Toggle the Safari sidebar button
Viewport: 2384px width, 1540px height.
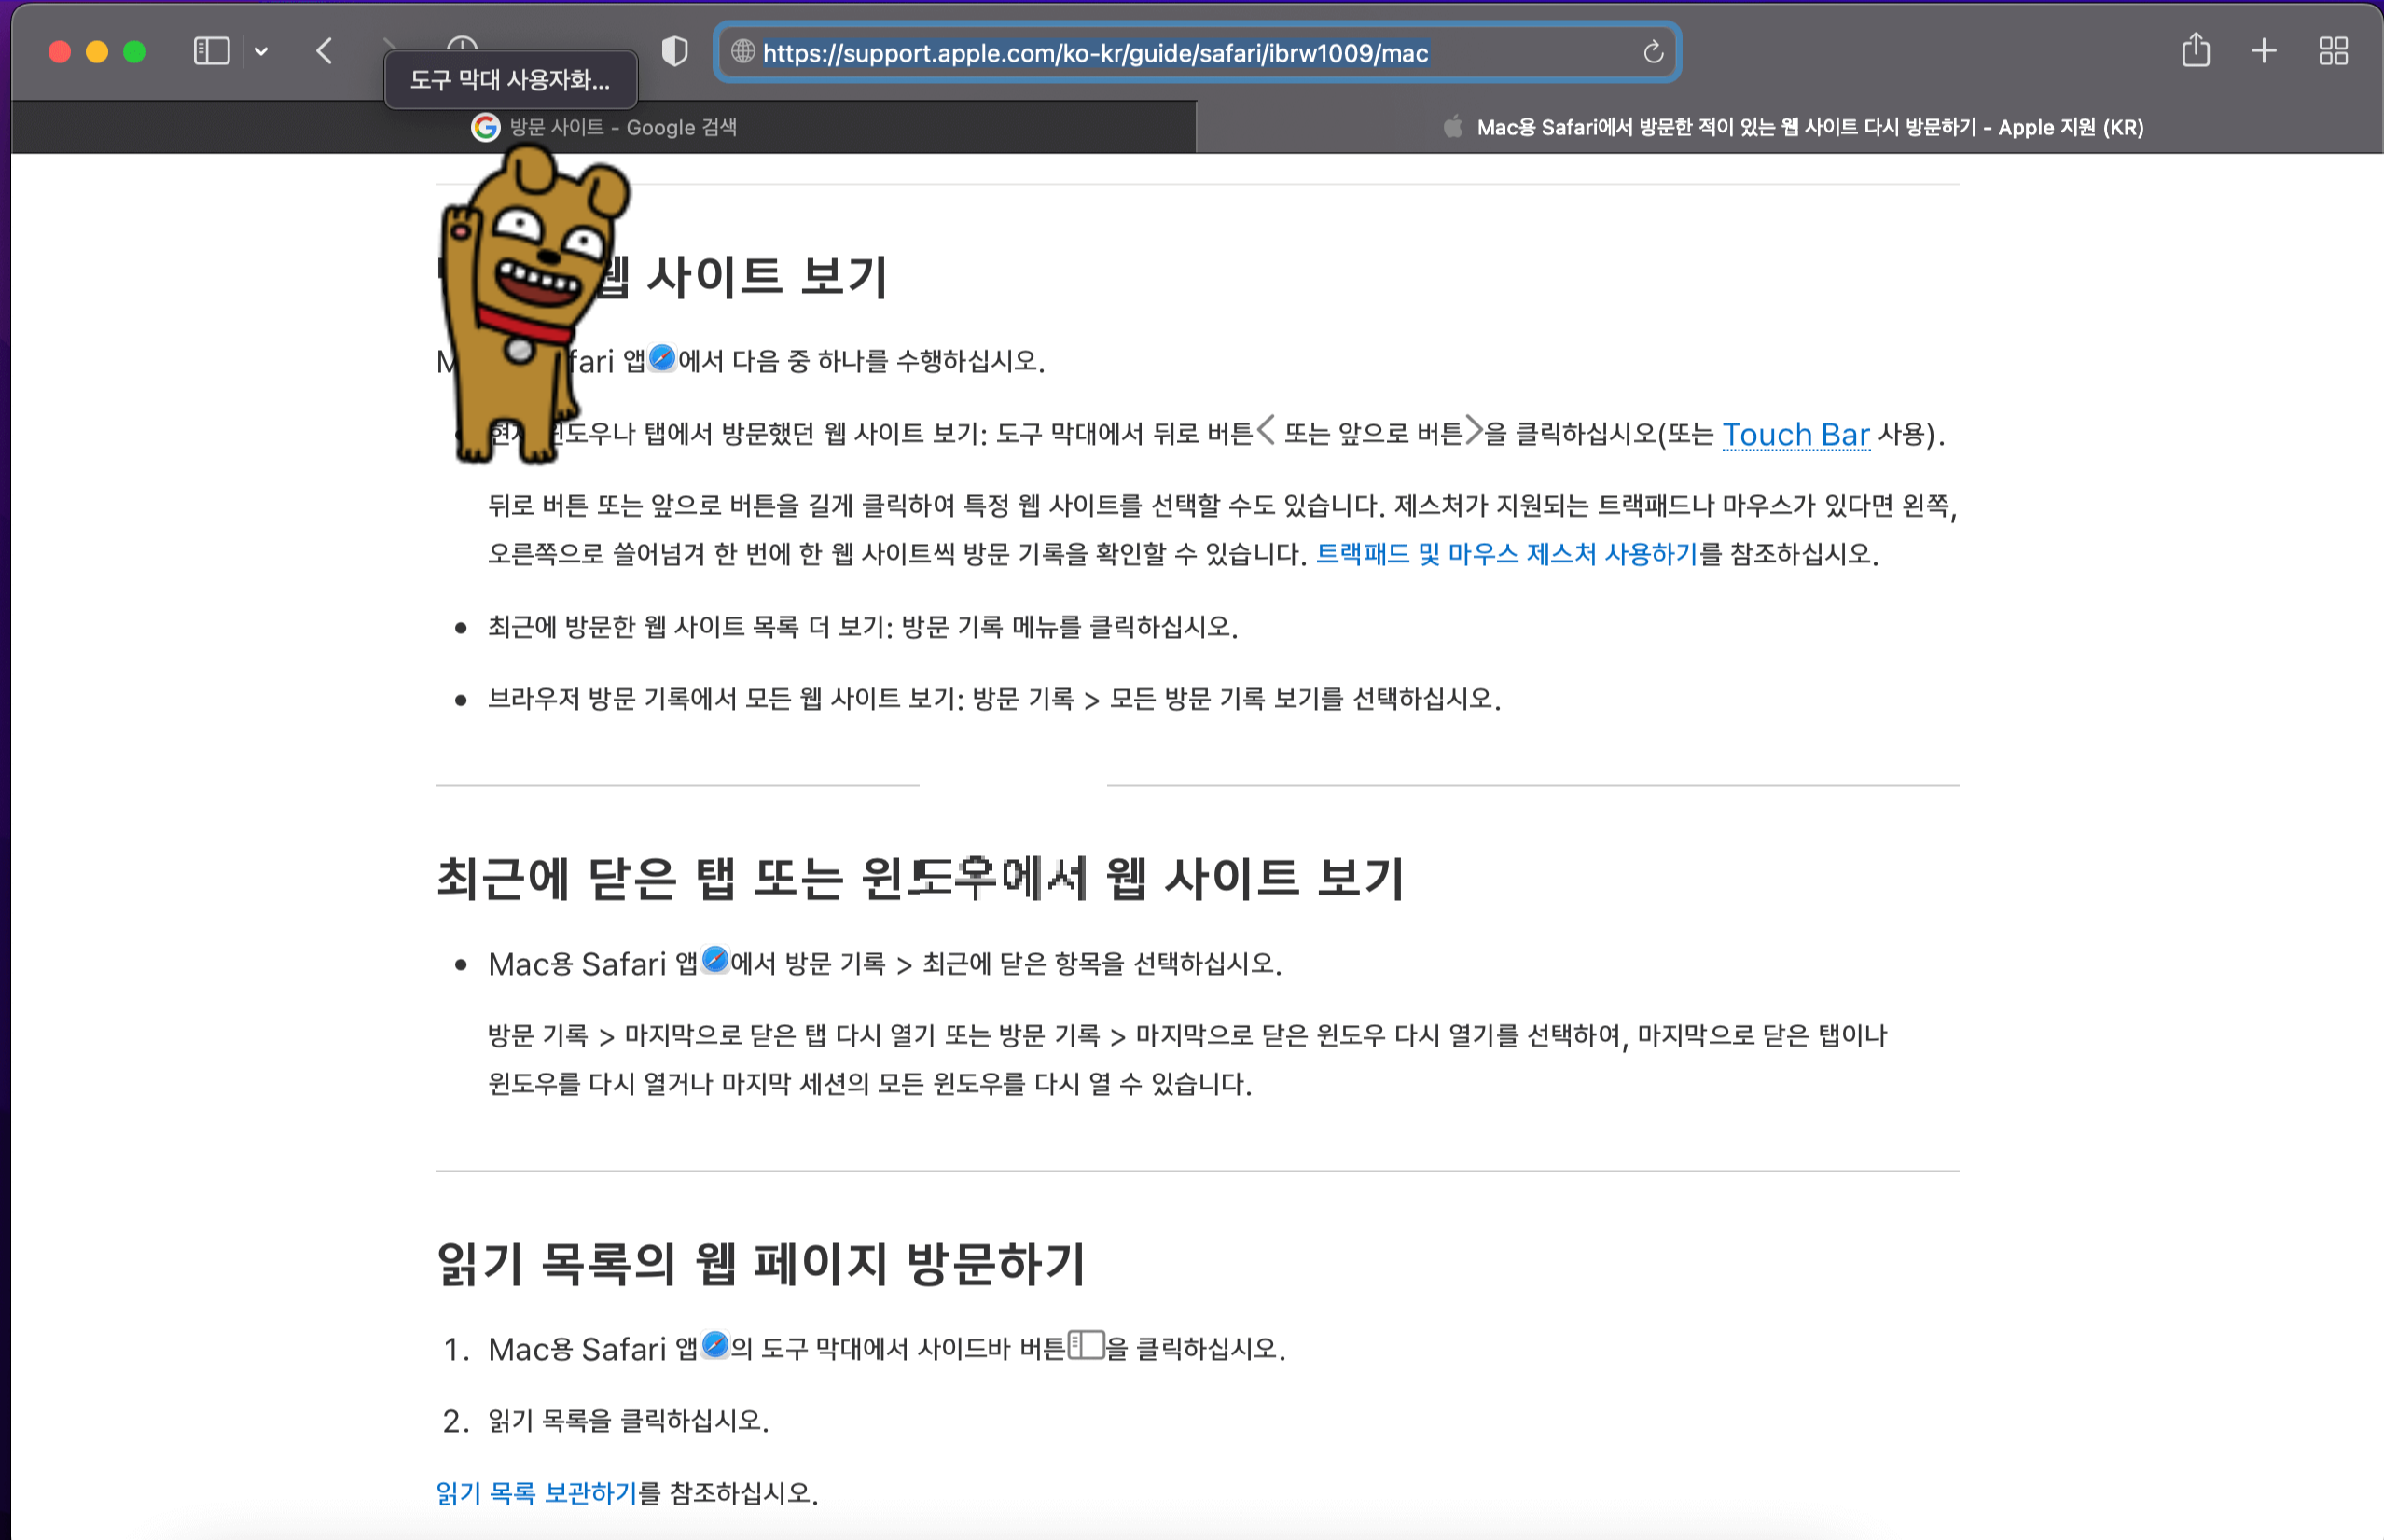point(211,51)
